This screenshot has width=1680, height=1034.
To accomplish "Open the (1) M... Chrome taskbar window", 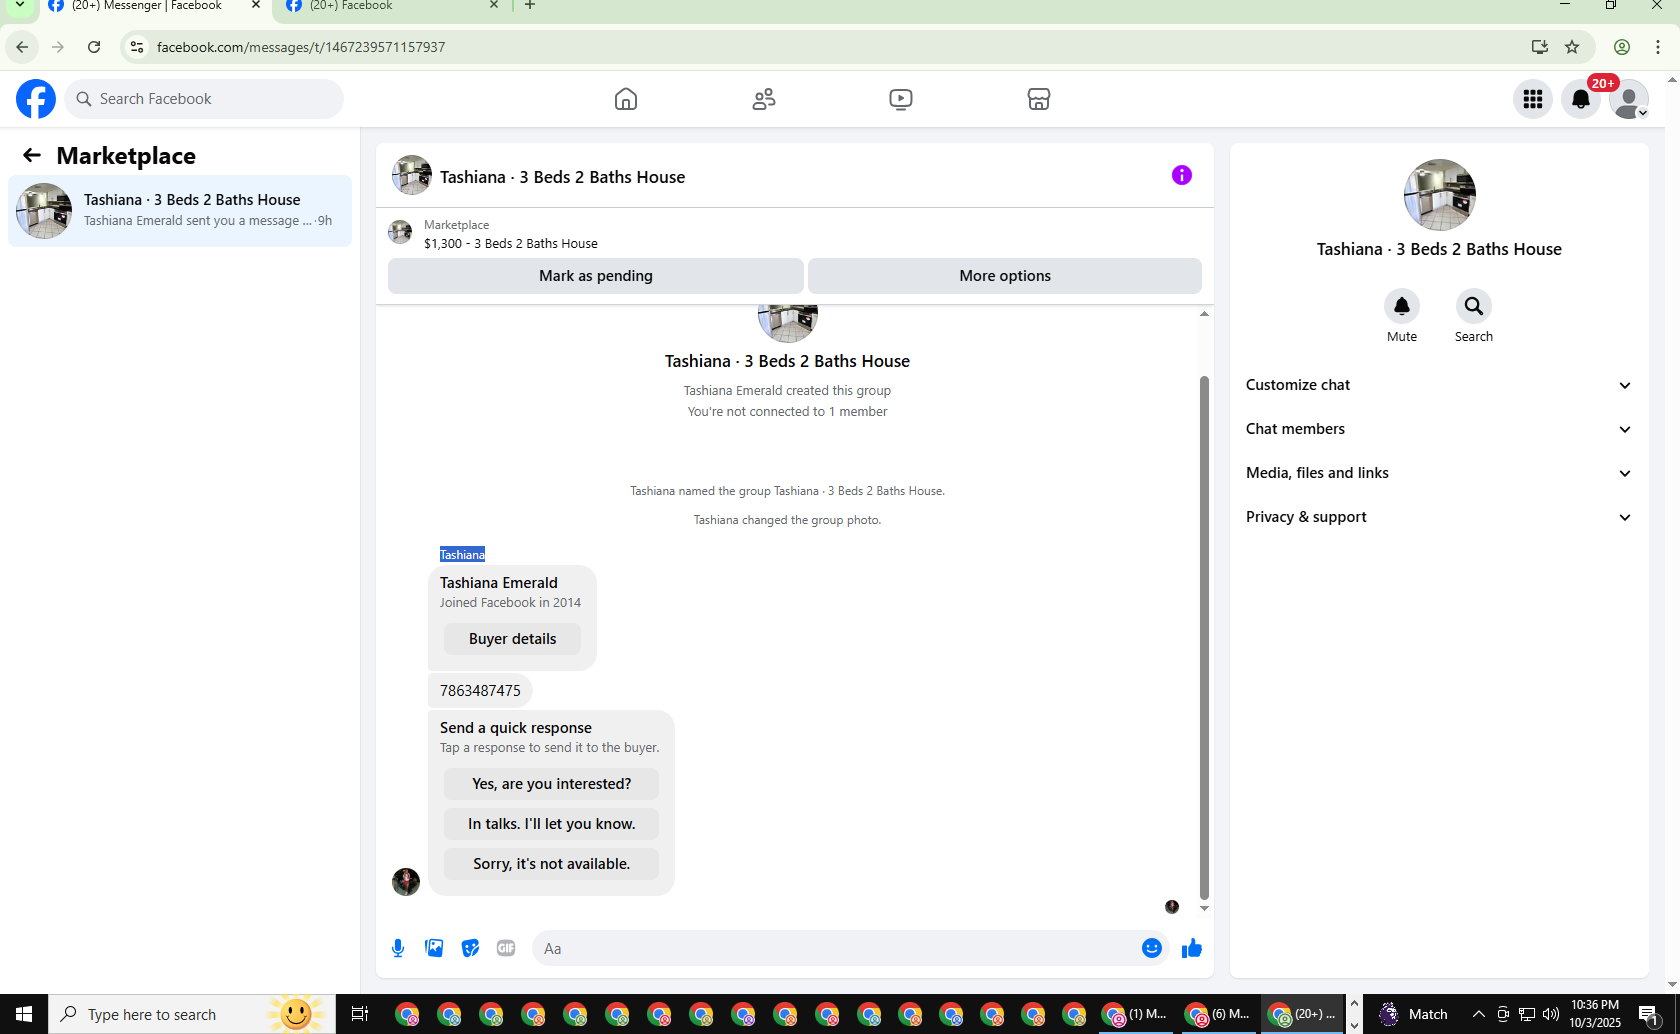I will [1135, 1014].
